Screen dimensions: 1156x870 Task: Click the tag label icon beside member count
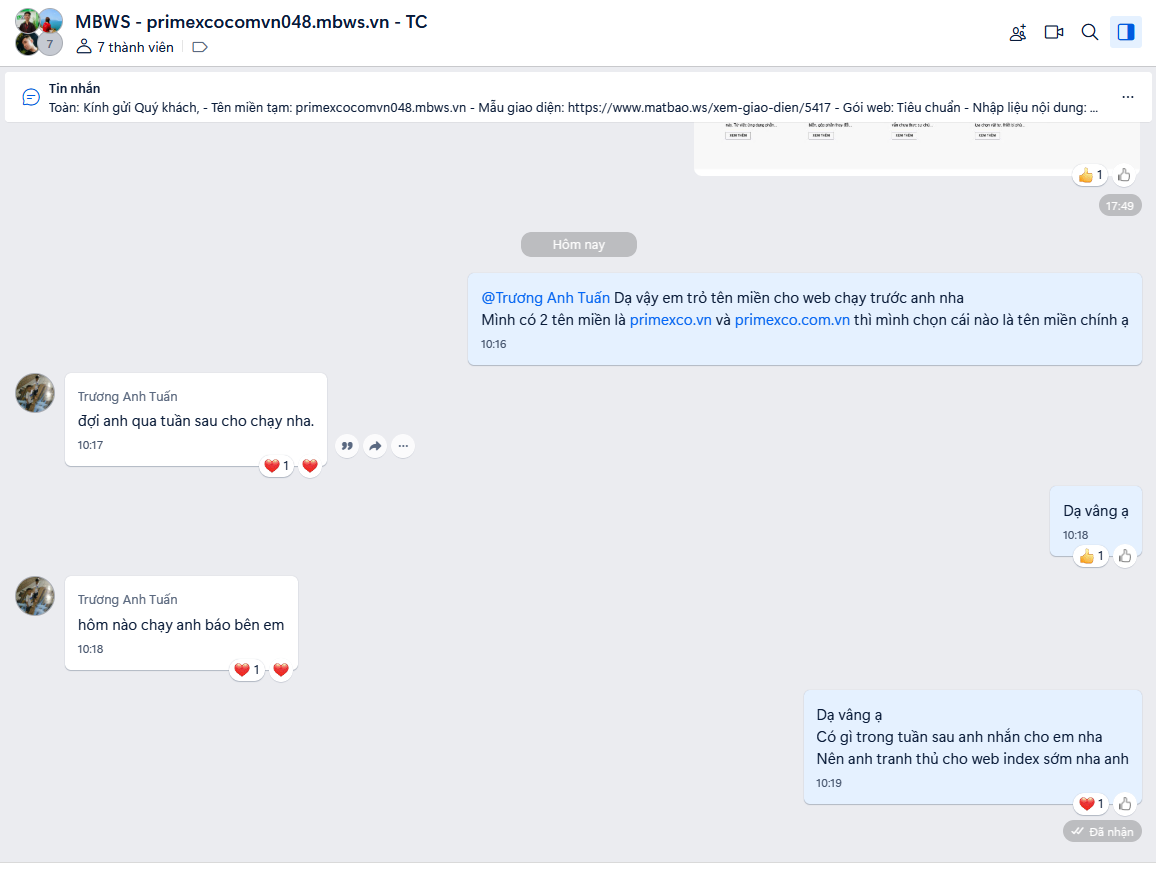click(x=200, y=47)
